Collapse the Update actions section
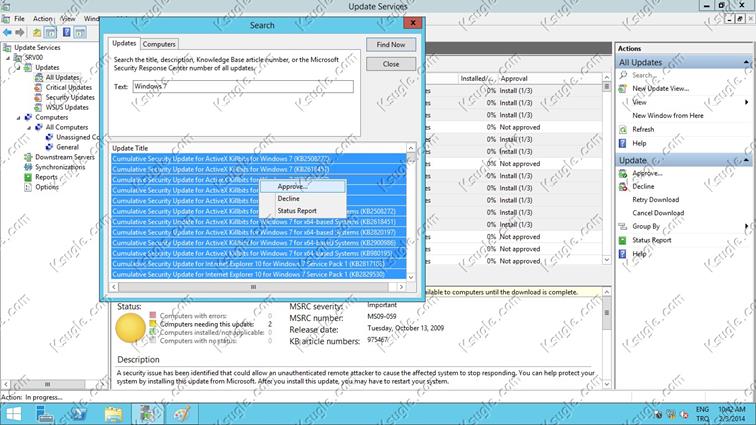 pos(746,160)
